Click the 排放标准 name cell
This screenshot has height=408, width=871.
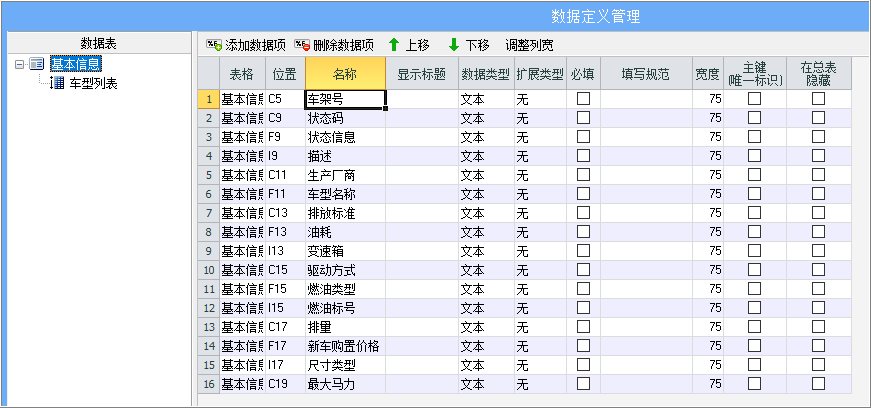346,213
